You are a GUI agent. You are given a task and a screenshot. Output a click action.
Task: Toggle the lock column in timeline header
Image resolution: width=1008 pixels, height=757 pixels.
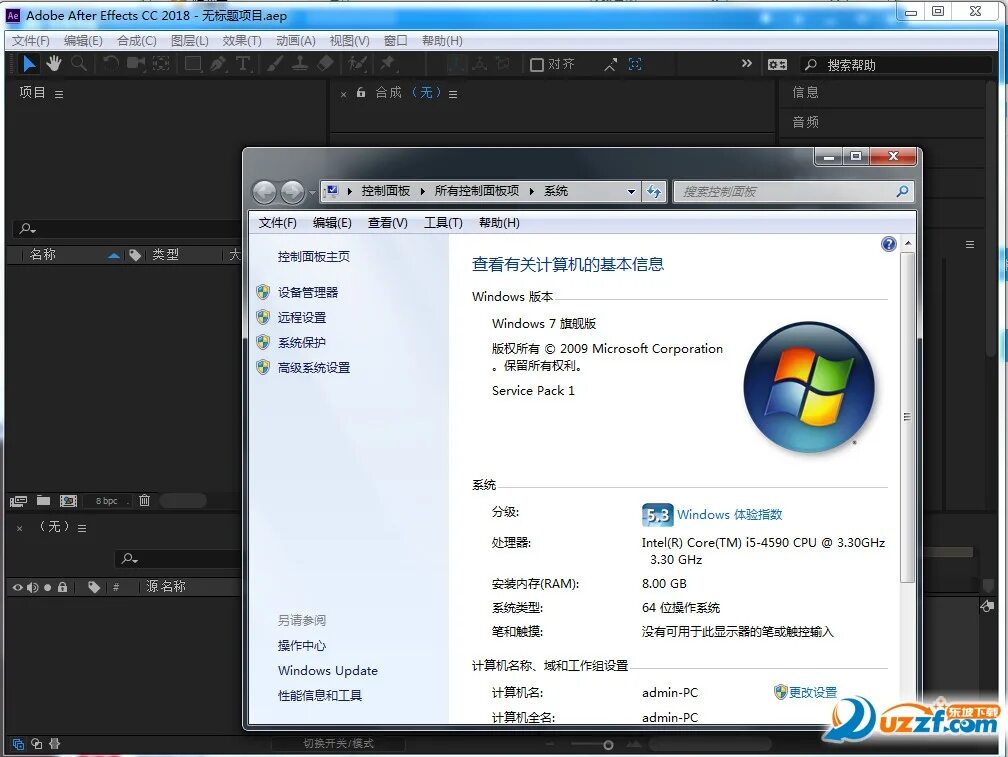click(x=62, y=587)
